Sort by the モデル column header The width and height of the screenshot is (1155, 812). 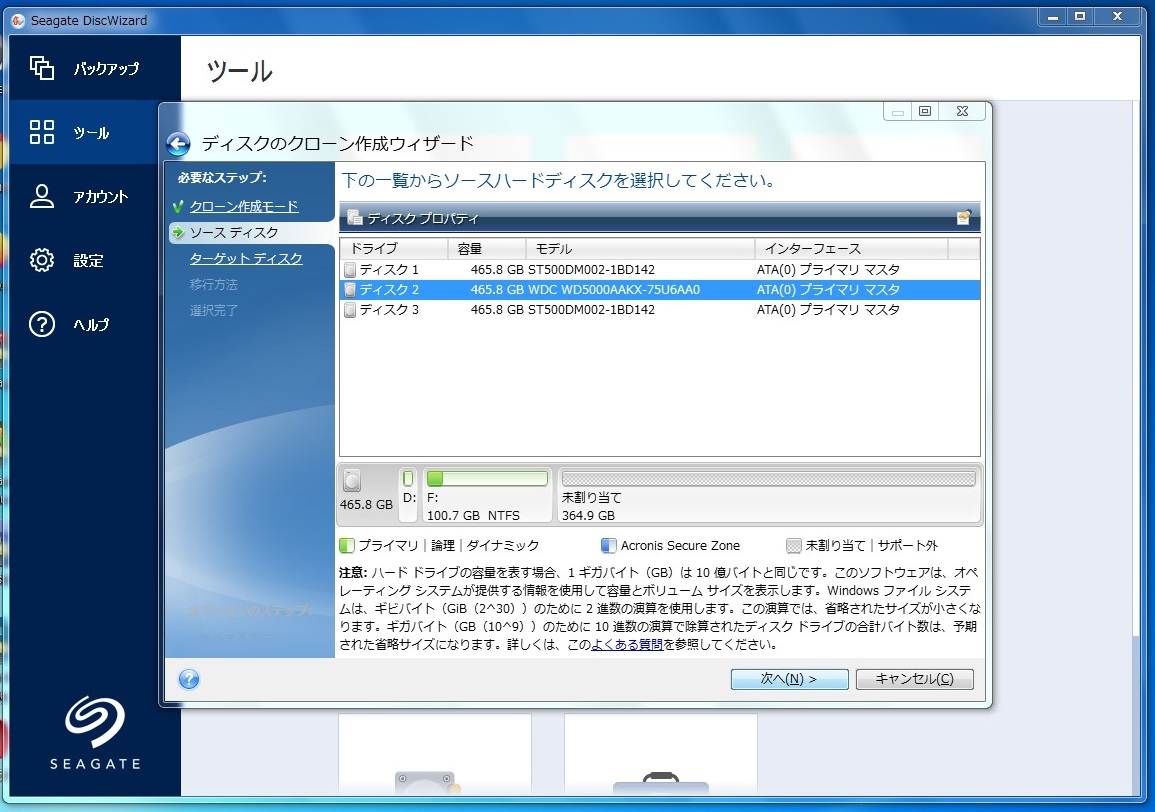point(640,248)
